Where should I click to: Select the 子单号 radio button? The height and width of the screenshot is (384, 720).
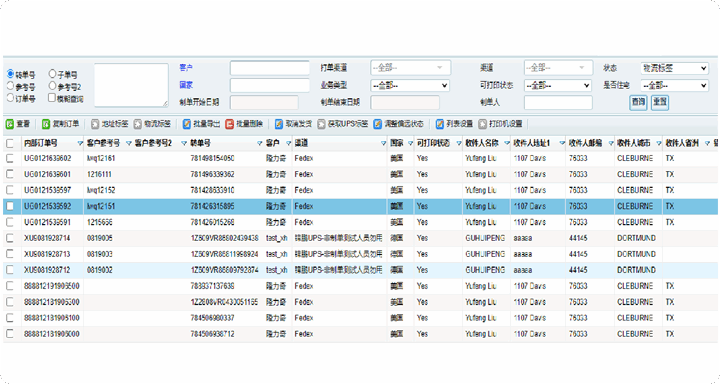[52, 73]
